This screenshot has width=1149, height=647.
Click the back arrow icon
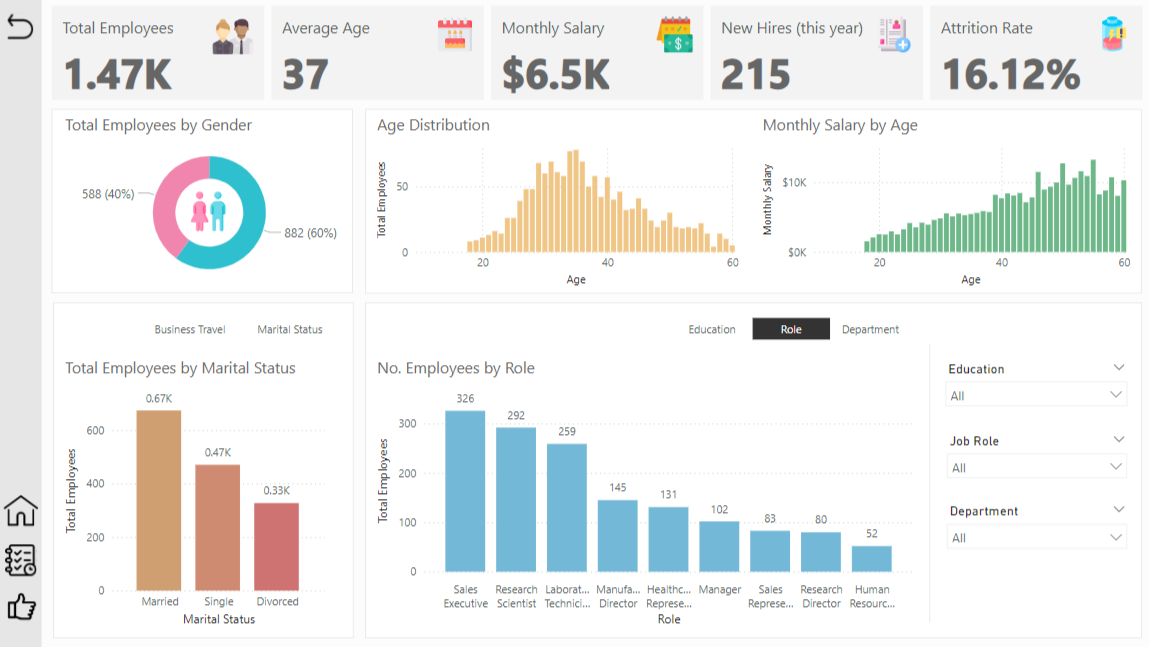[20, 28]
